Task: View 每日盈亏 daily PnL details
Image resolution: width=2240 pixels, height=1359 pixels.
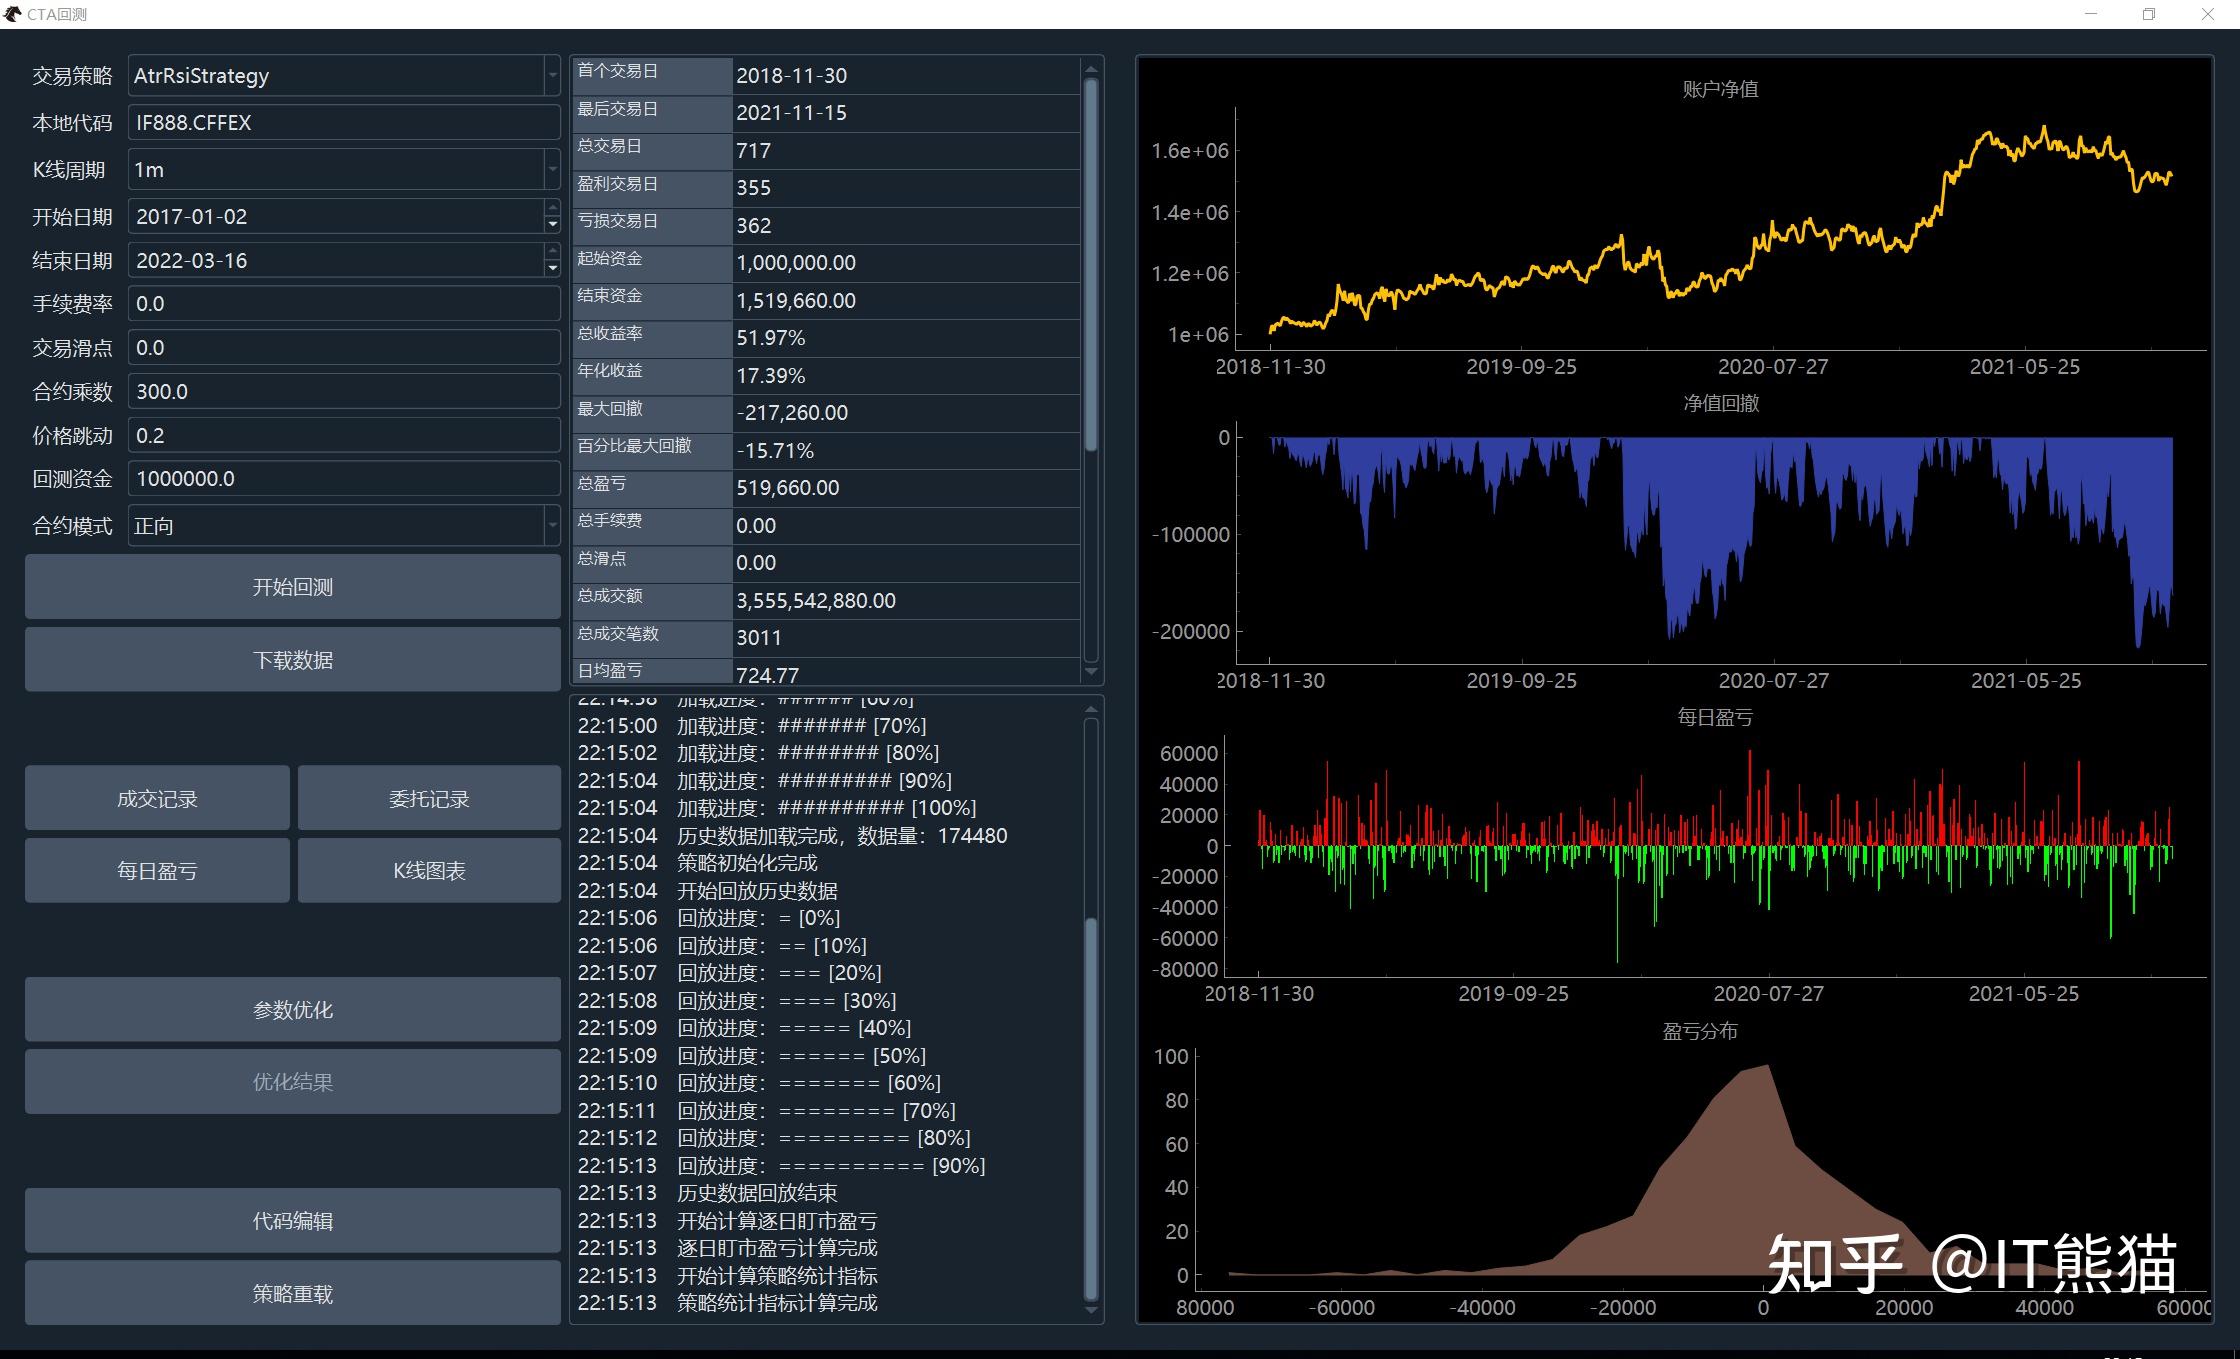Action: tap(156, 870)
